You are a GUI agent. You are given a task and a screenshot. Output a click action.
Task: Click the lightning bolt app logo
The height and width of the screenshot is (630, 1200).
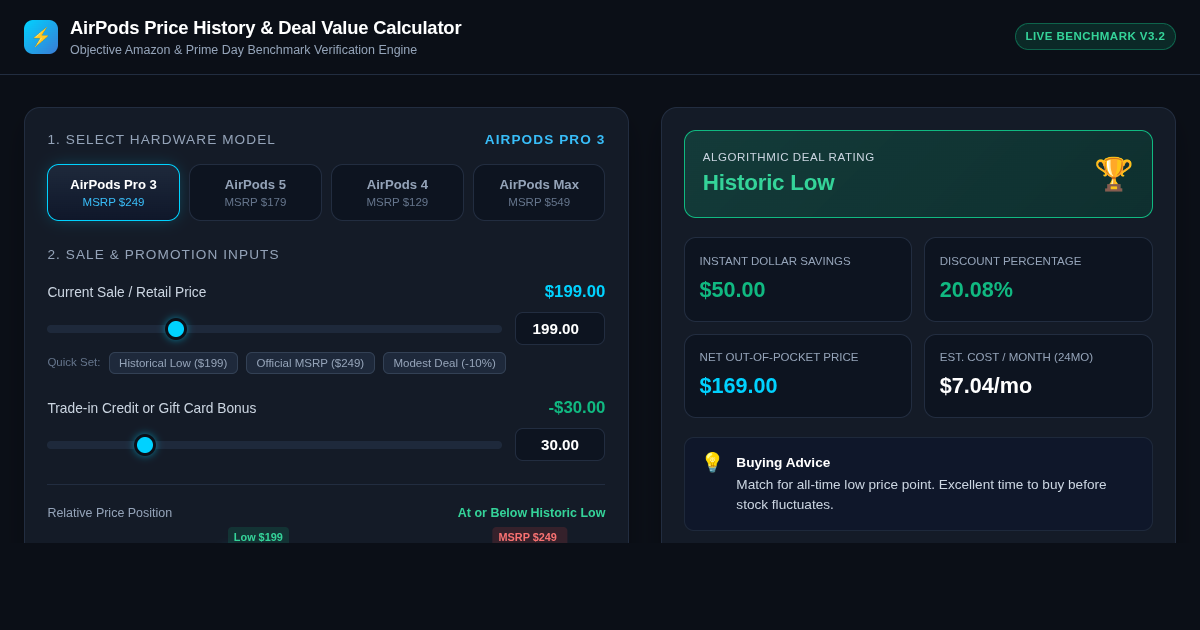pyautogui.click(x=41, y=37)
